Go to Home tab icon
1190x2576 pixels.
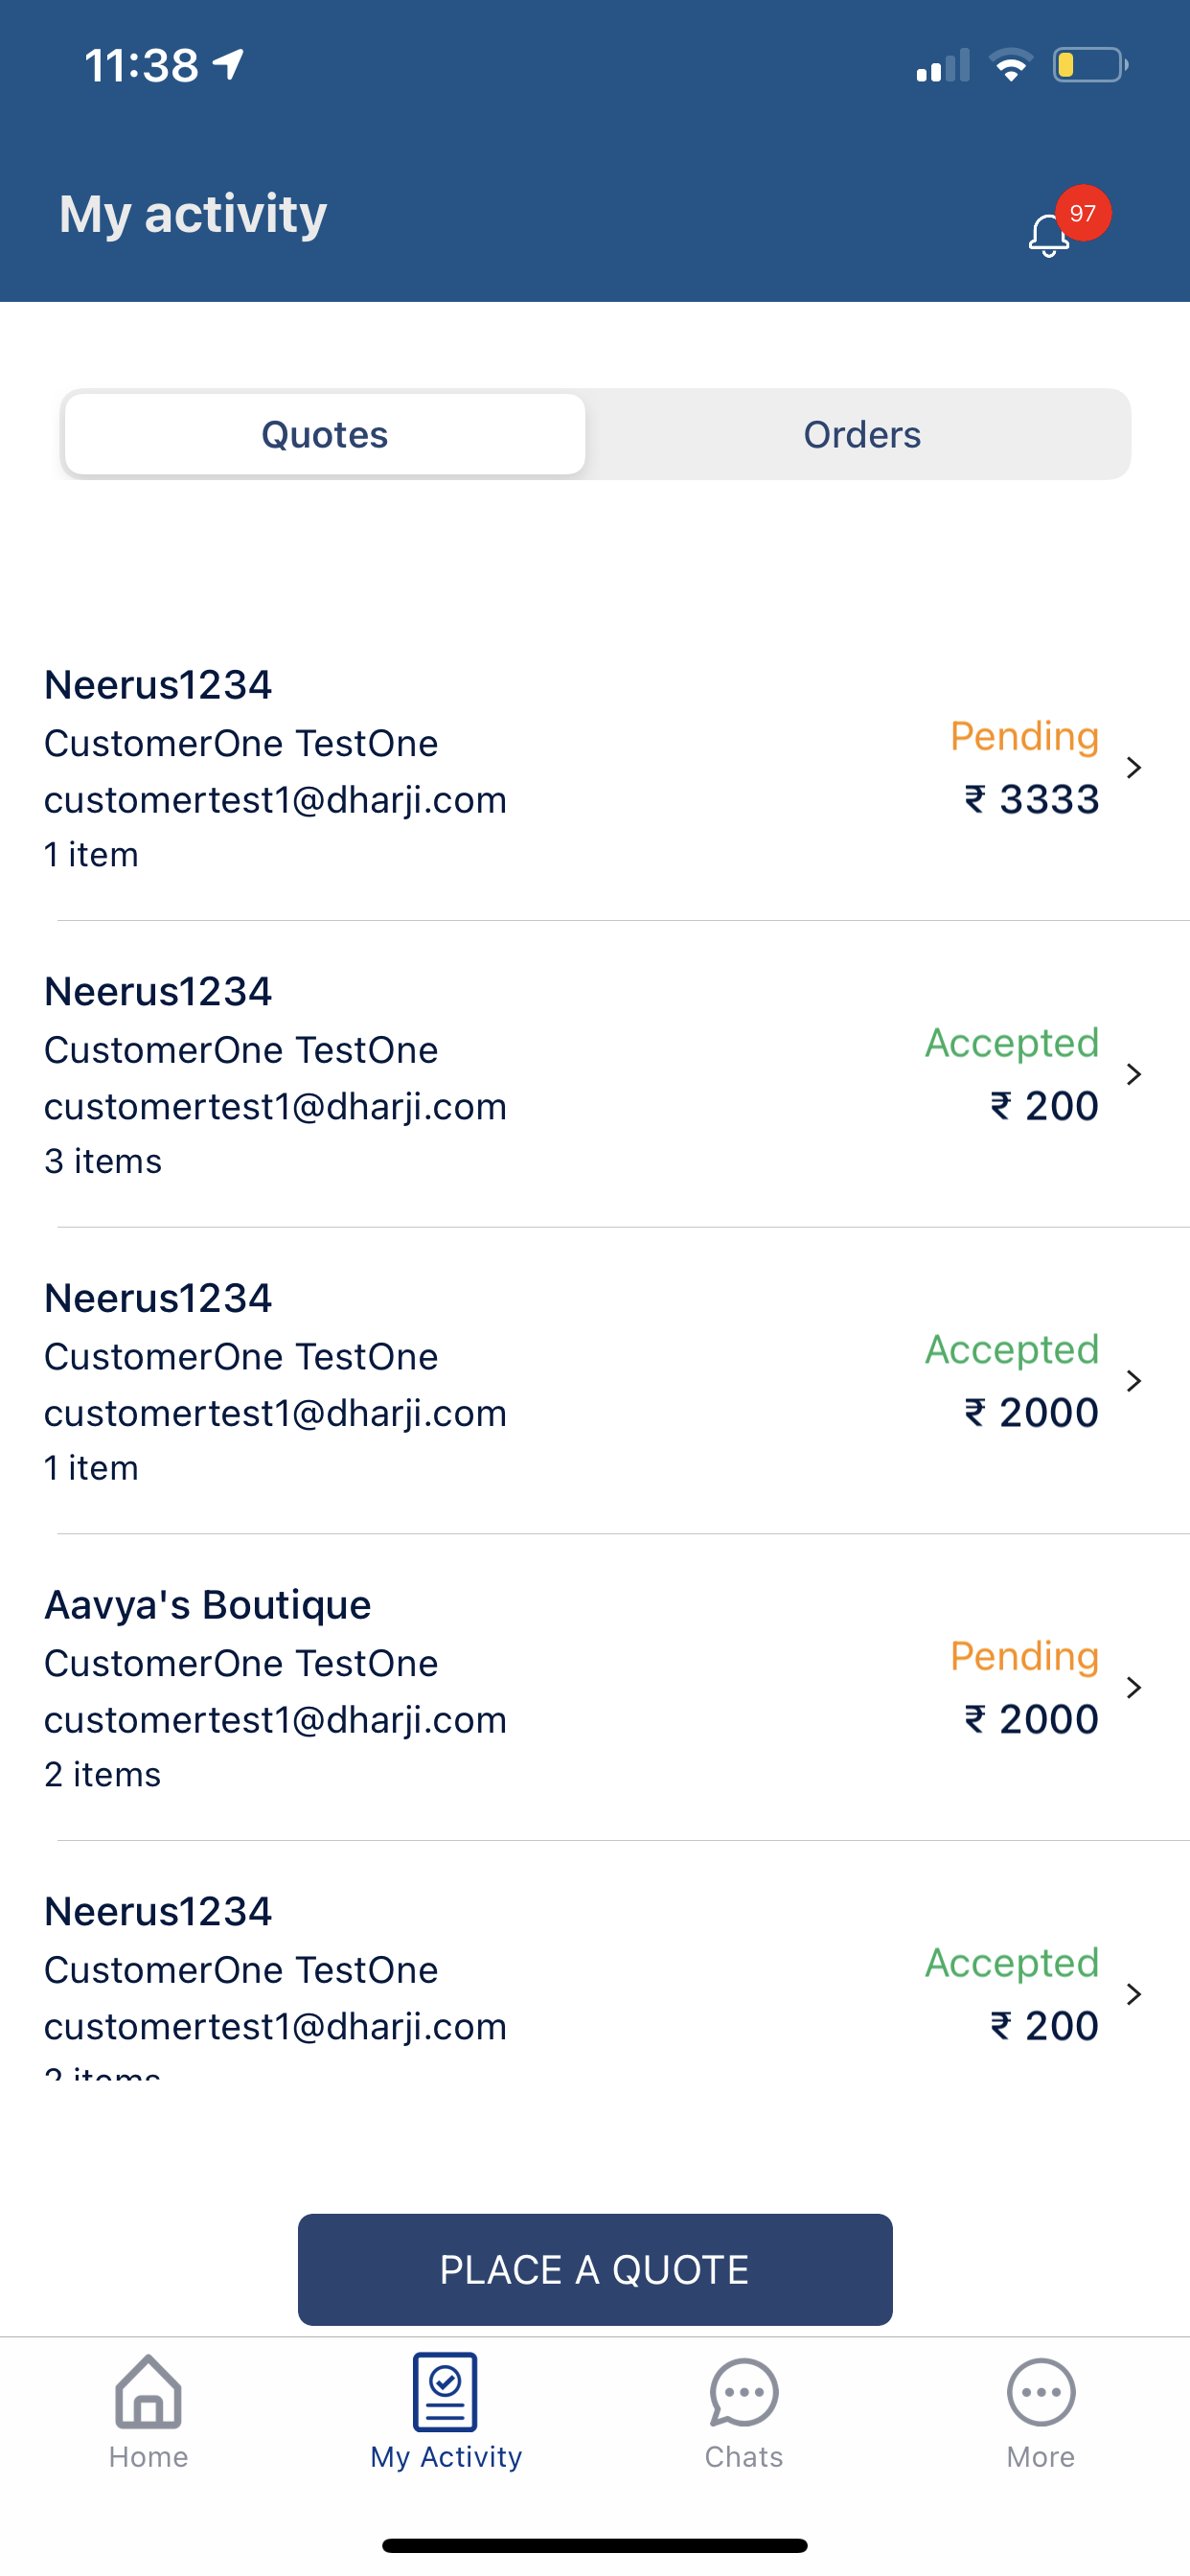148,2391
